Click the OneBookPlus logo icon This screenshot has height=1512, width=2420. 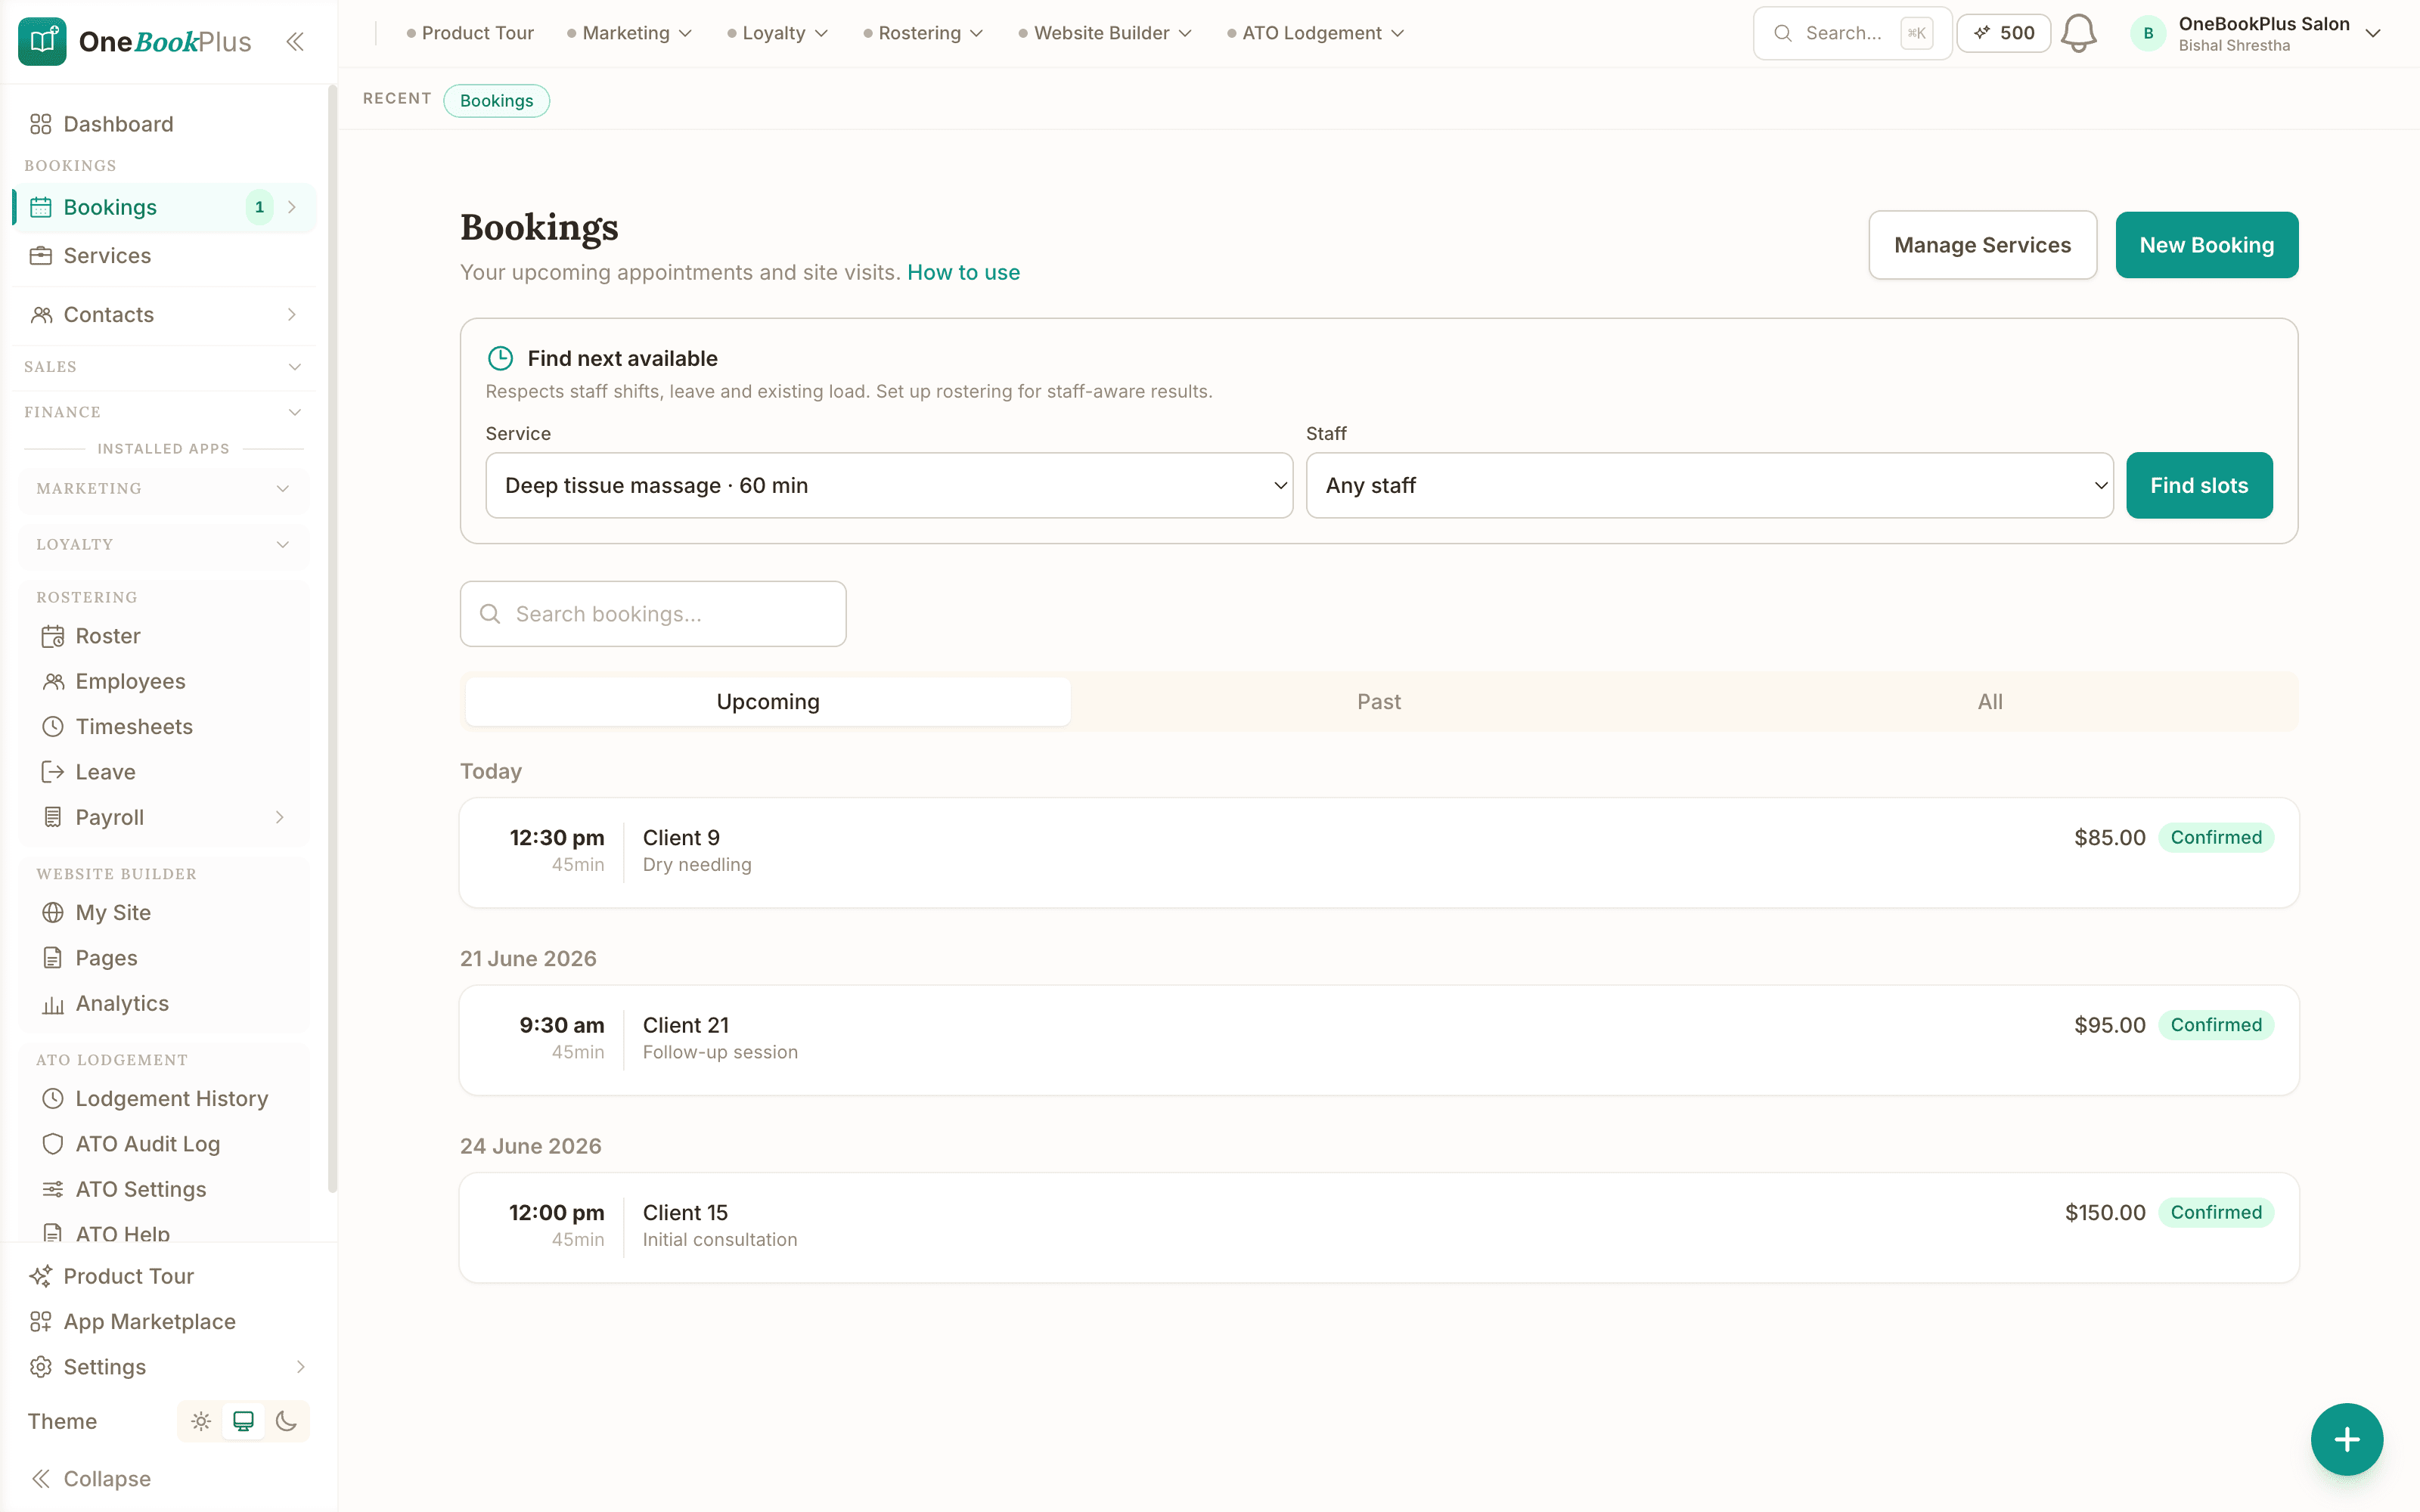click(42, 41)
